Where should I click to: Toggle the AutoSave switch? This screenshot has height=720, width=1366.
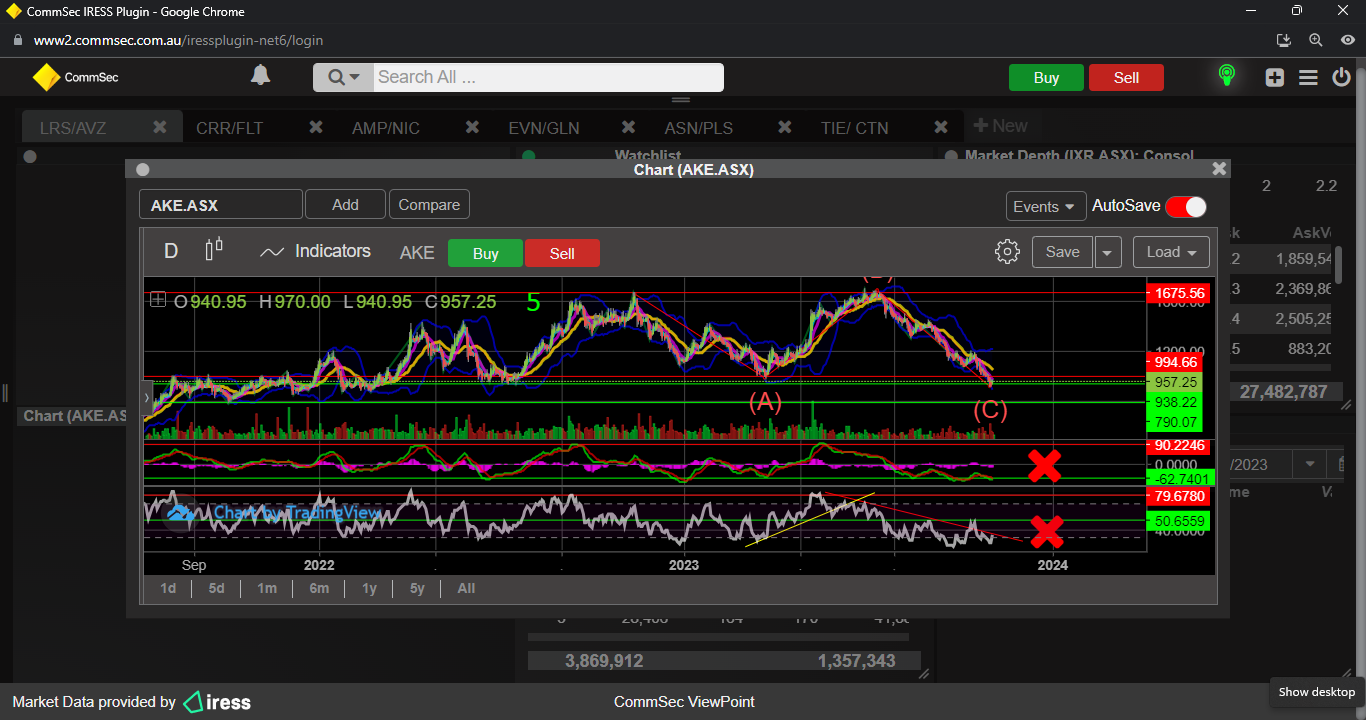[1186, 206]
